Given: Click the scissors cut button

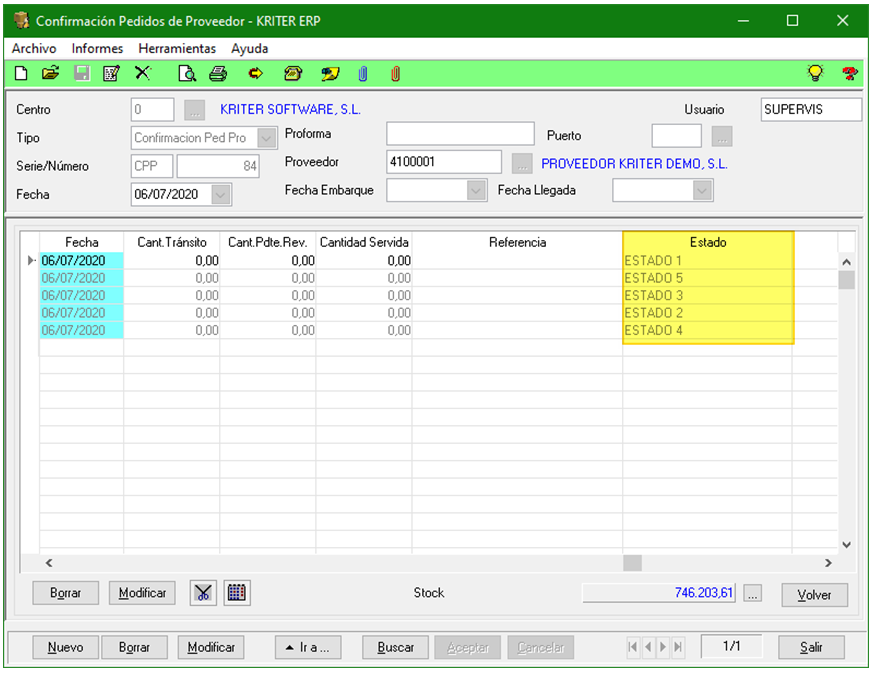Looking at the screenshot, I should point(203,593).
